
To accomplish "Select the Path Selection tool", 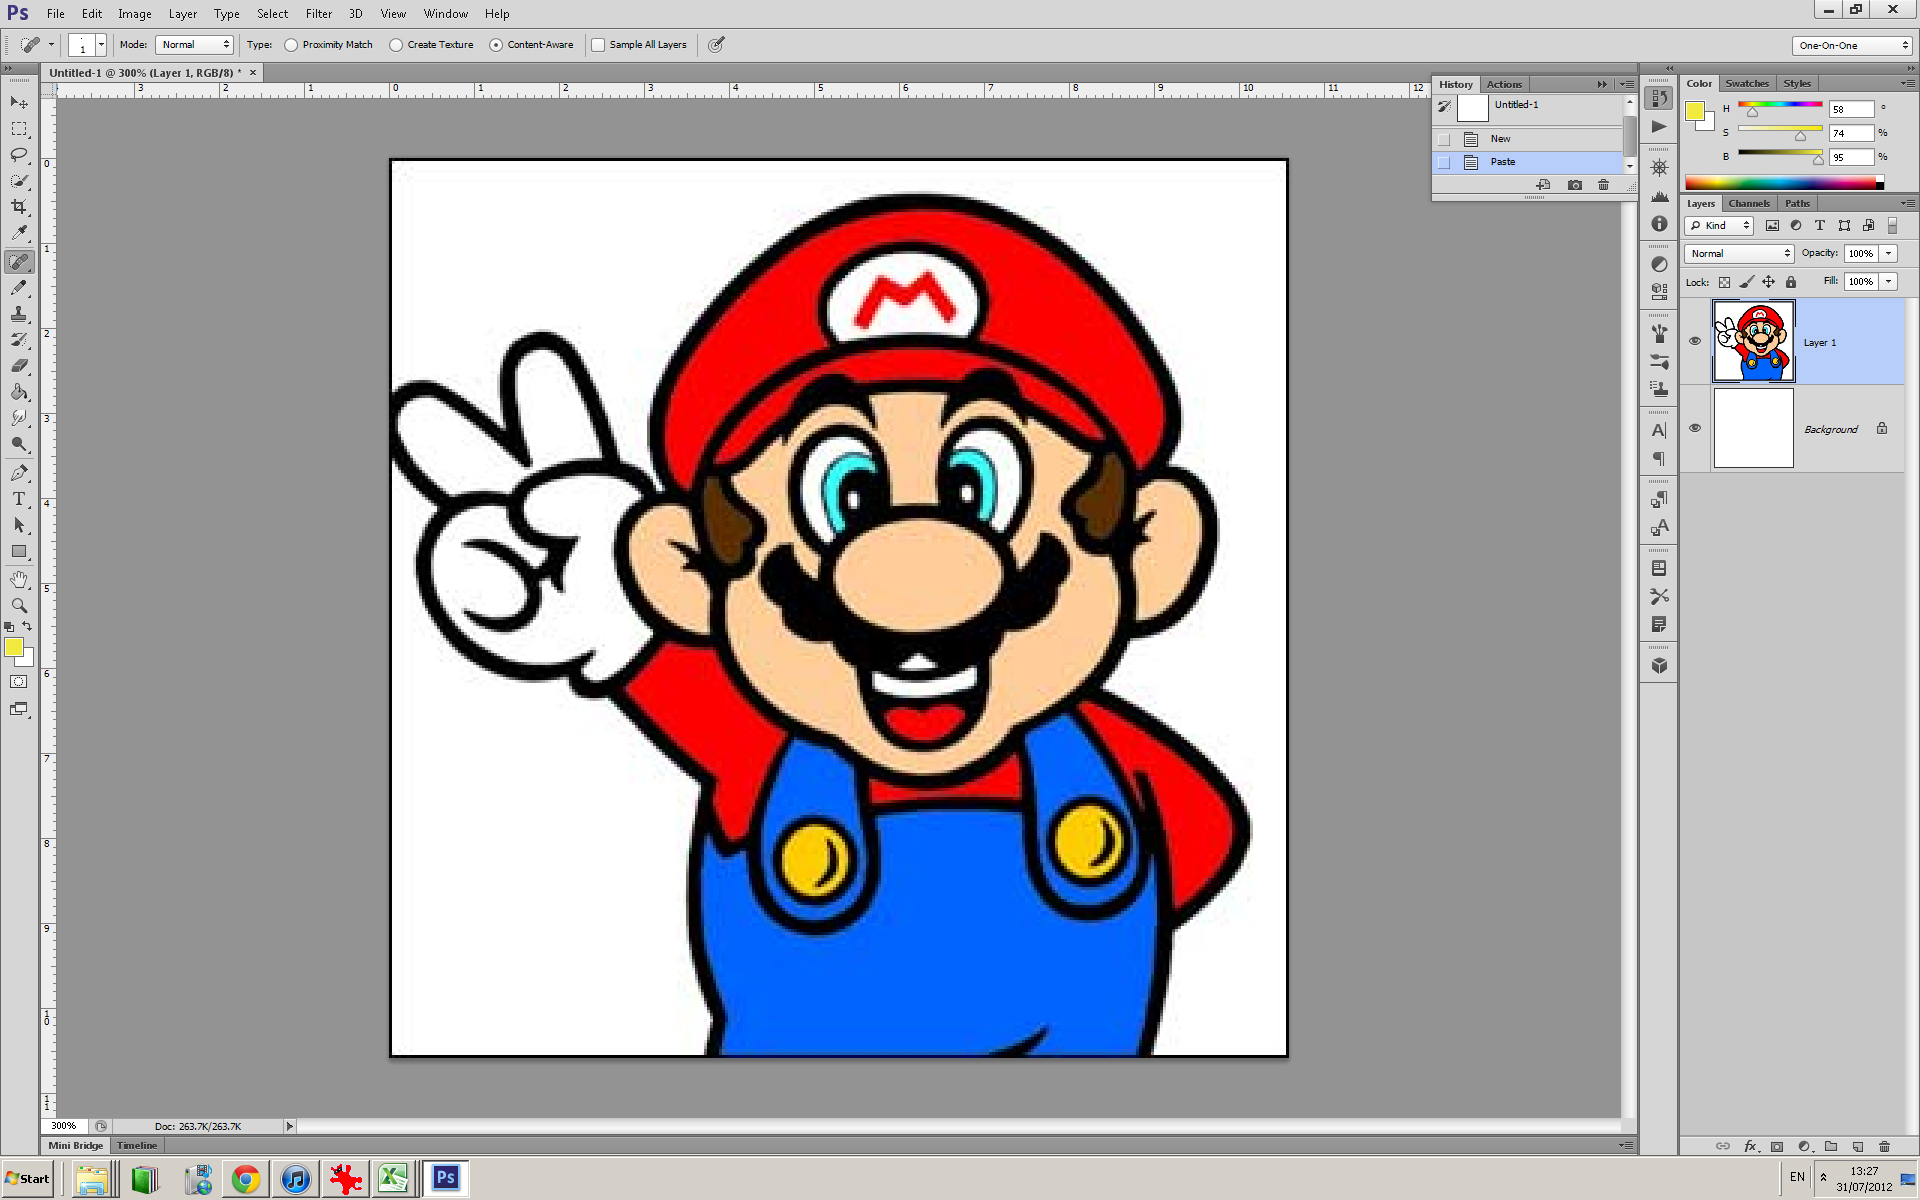I will (x=19, y=525).
